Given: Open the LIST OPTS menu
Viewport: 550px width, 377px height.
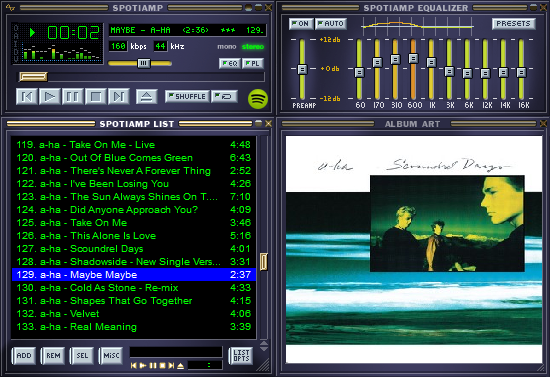Looking at the screenshot, I should coord(241,356).
